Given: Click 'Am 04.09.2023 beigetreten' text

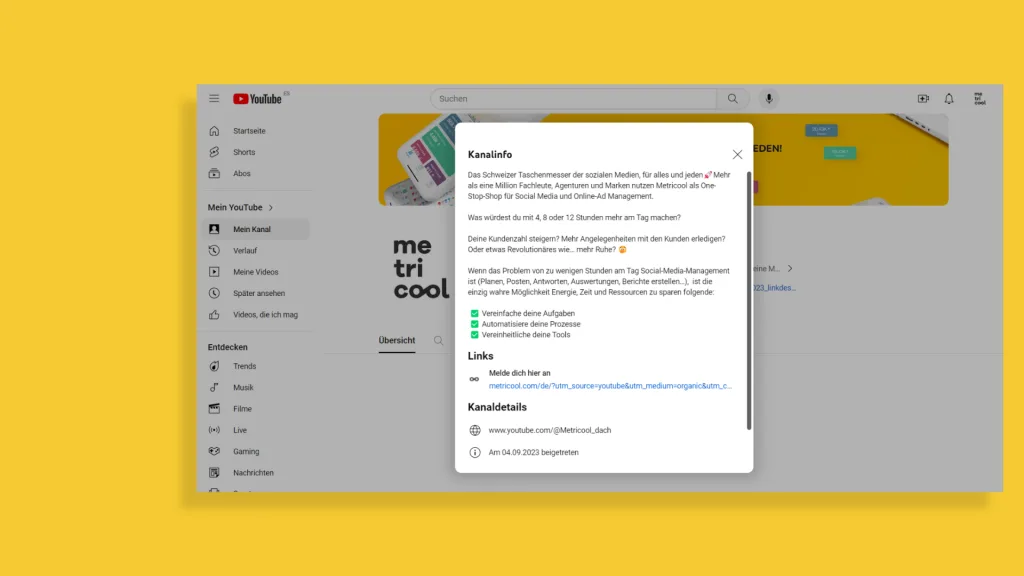Looking at the screenshot, I should tap(534, 453).
